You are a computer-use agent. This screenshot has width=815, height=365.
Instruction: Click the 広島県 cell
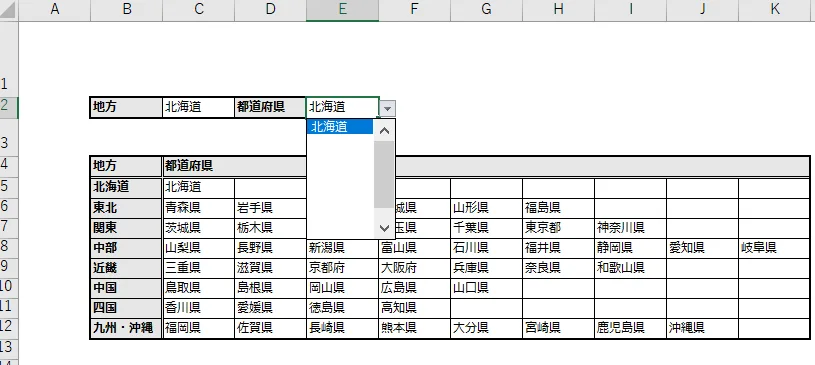tap(414, 288)
